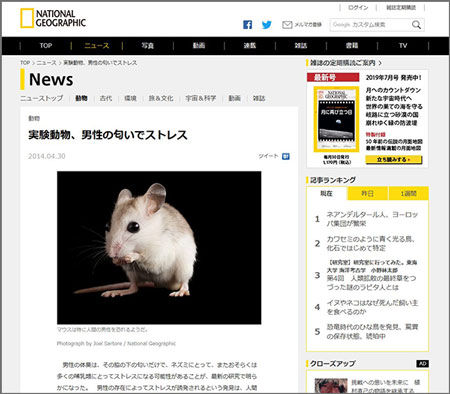Open the 動物 news category tab
Image resolution: width=450 pixels, height=394 pixels.
(81, 98)
